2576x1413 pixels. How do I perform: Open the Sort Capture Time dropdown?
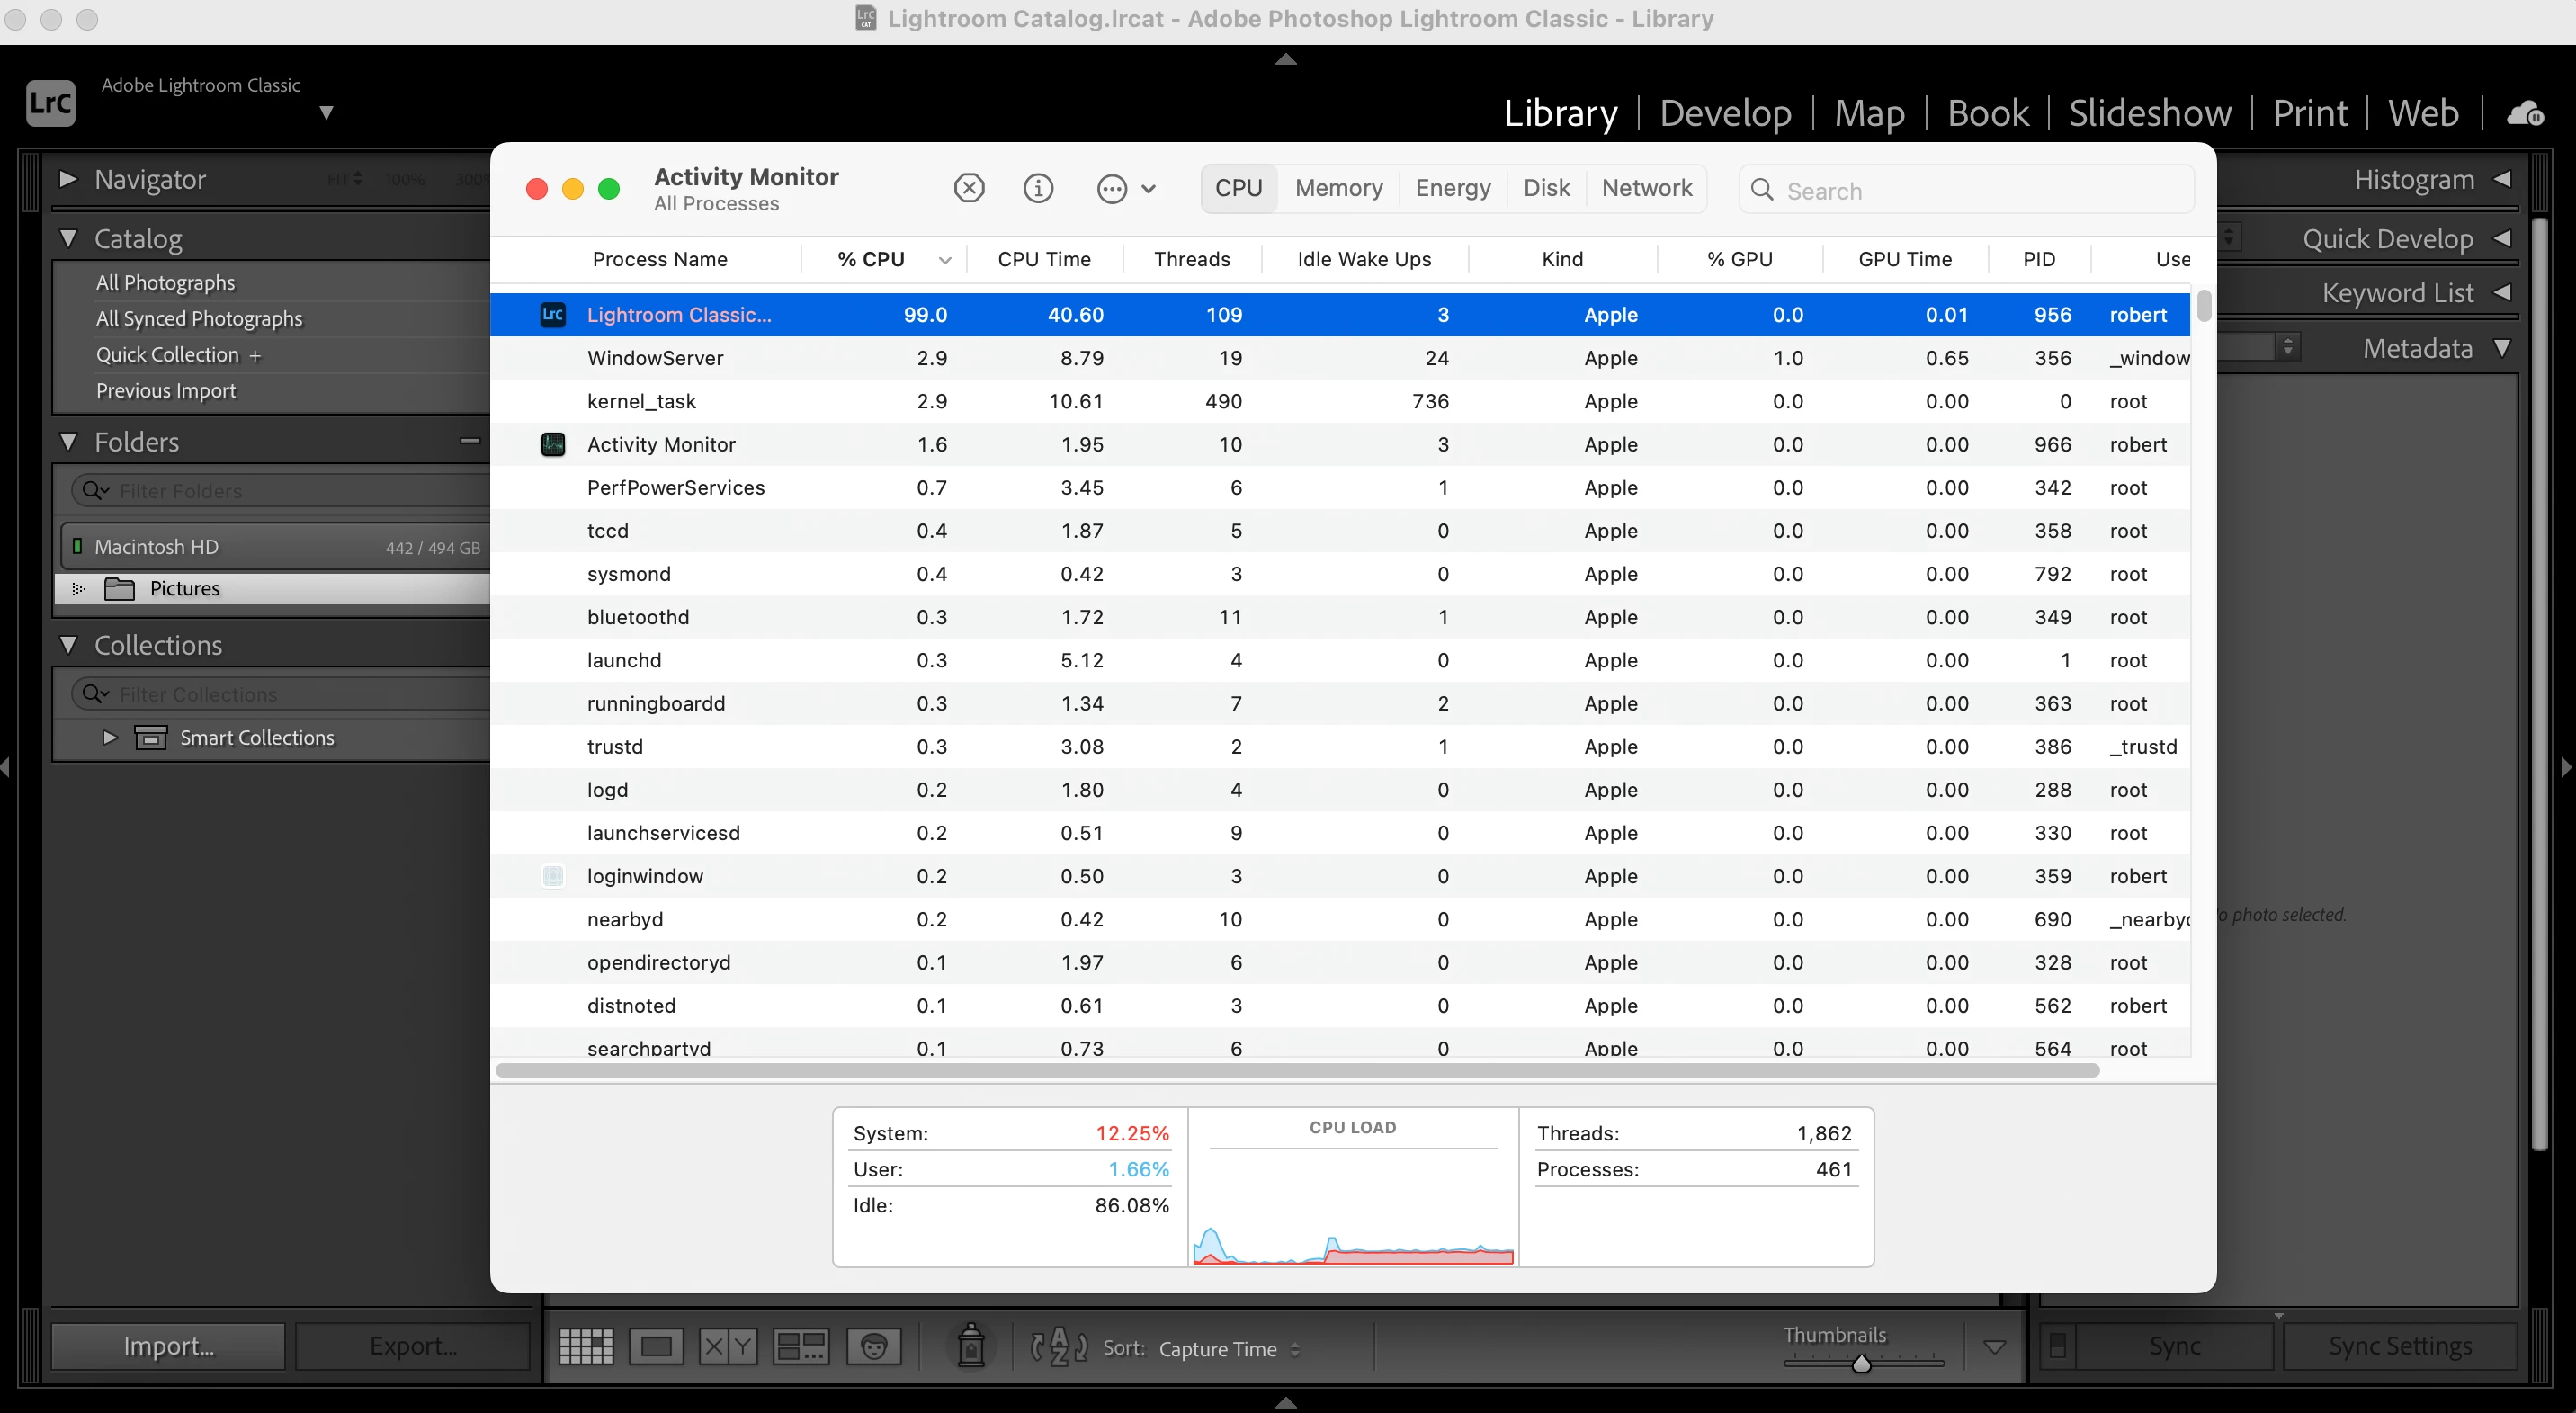[1229, 1349]
